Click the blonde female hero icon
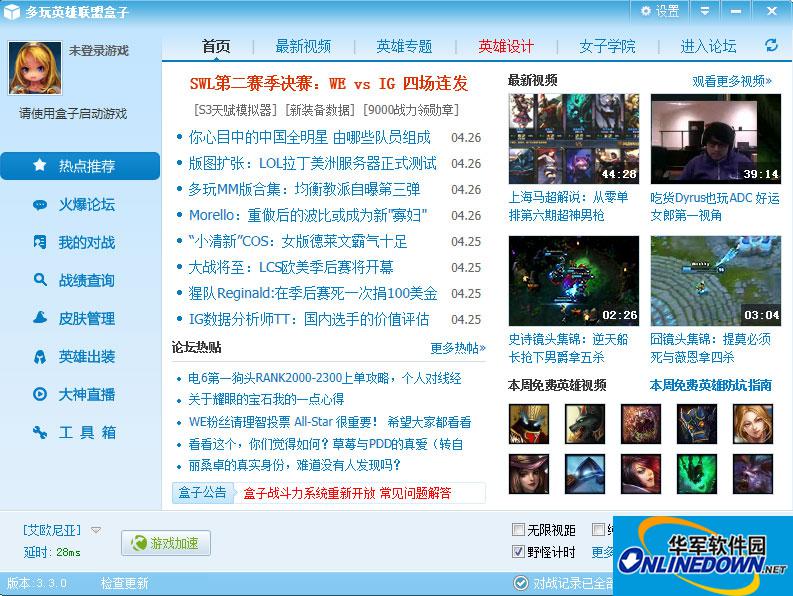The image size is (793, 596). point(753,424)
